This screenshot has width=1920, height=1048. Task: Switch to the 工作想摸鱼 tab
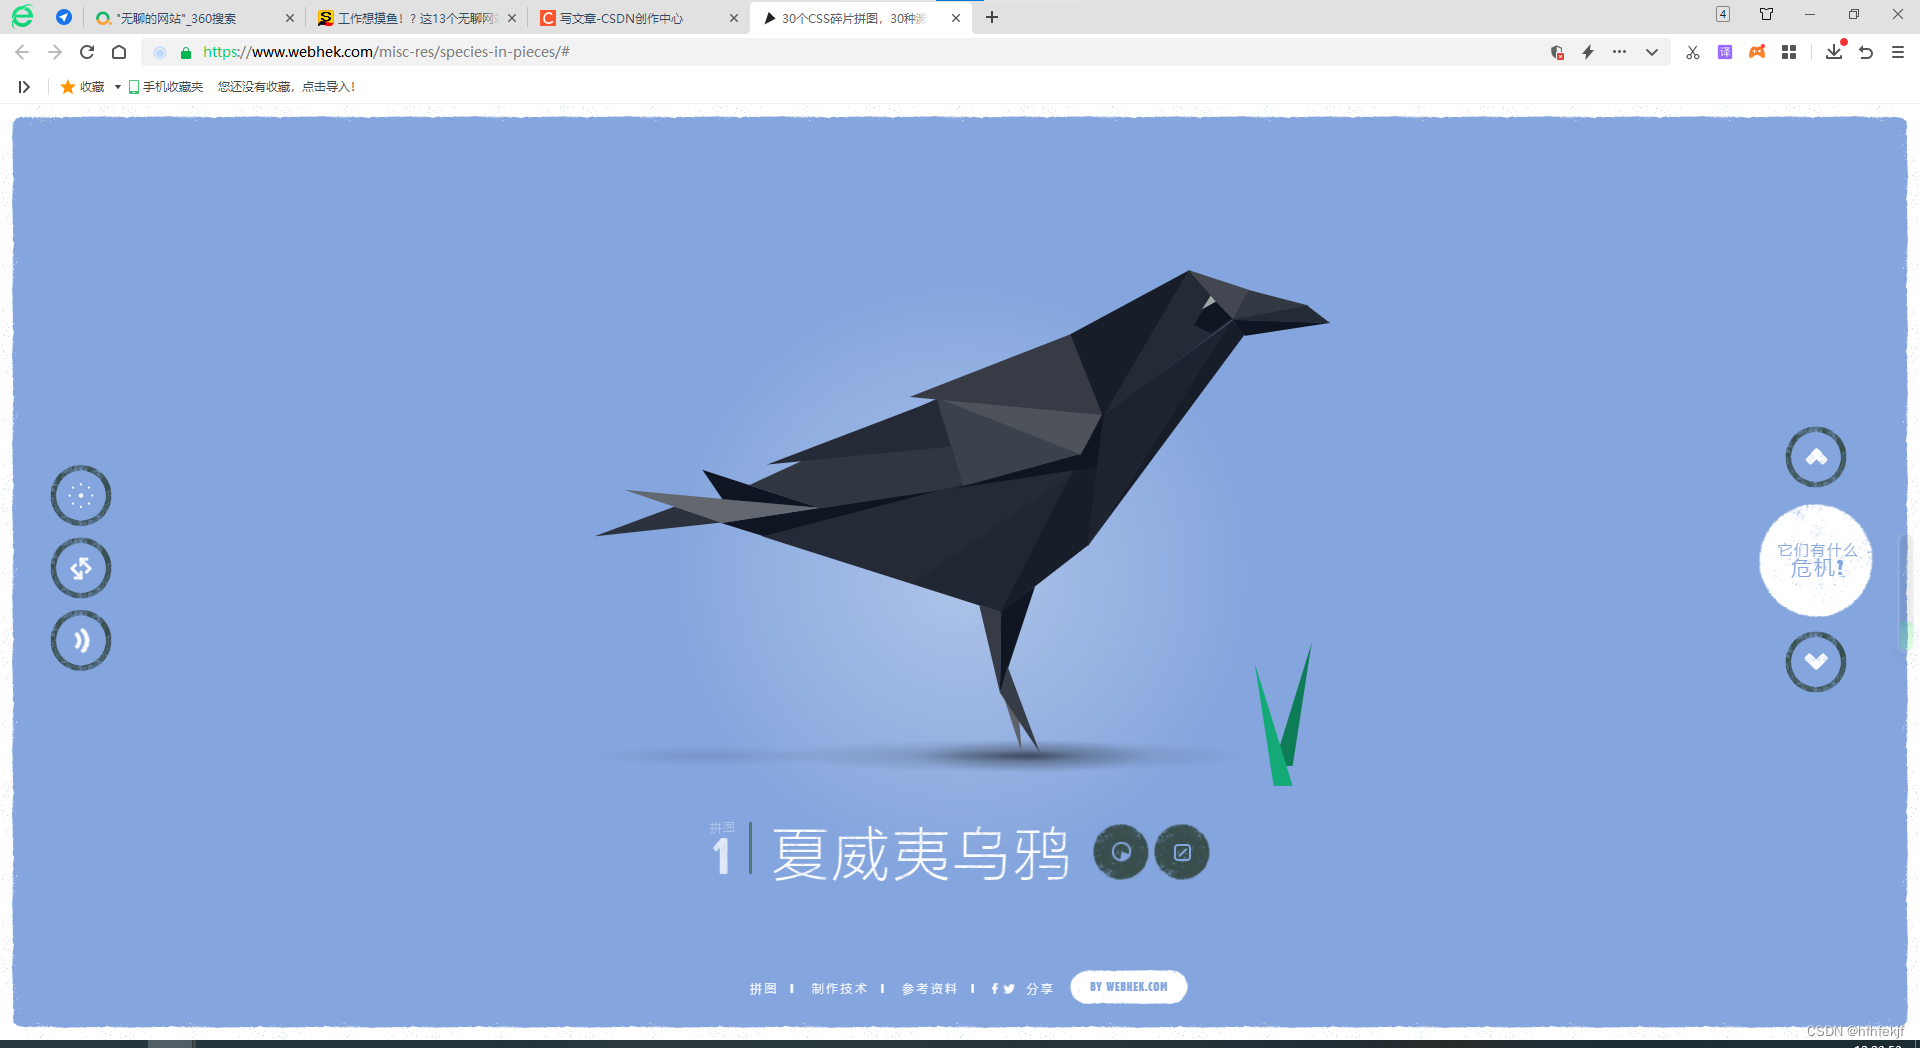(x=415, y=18)
